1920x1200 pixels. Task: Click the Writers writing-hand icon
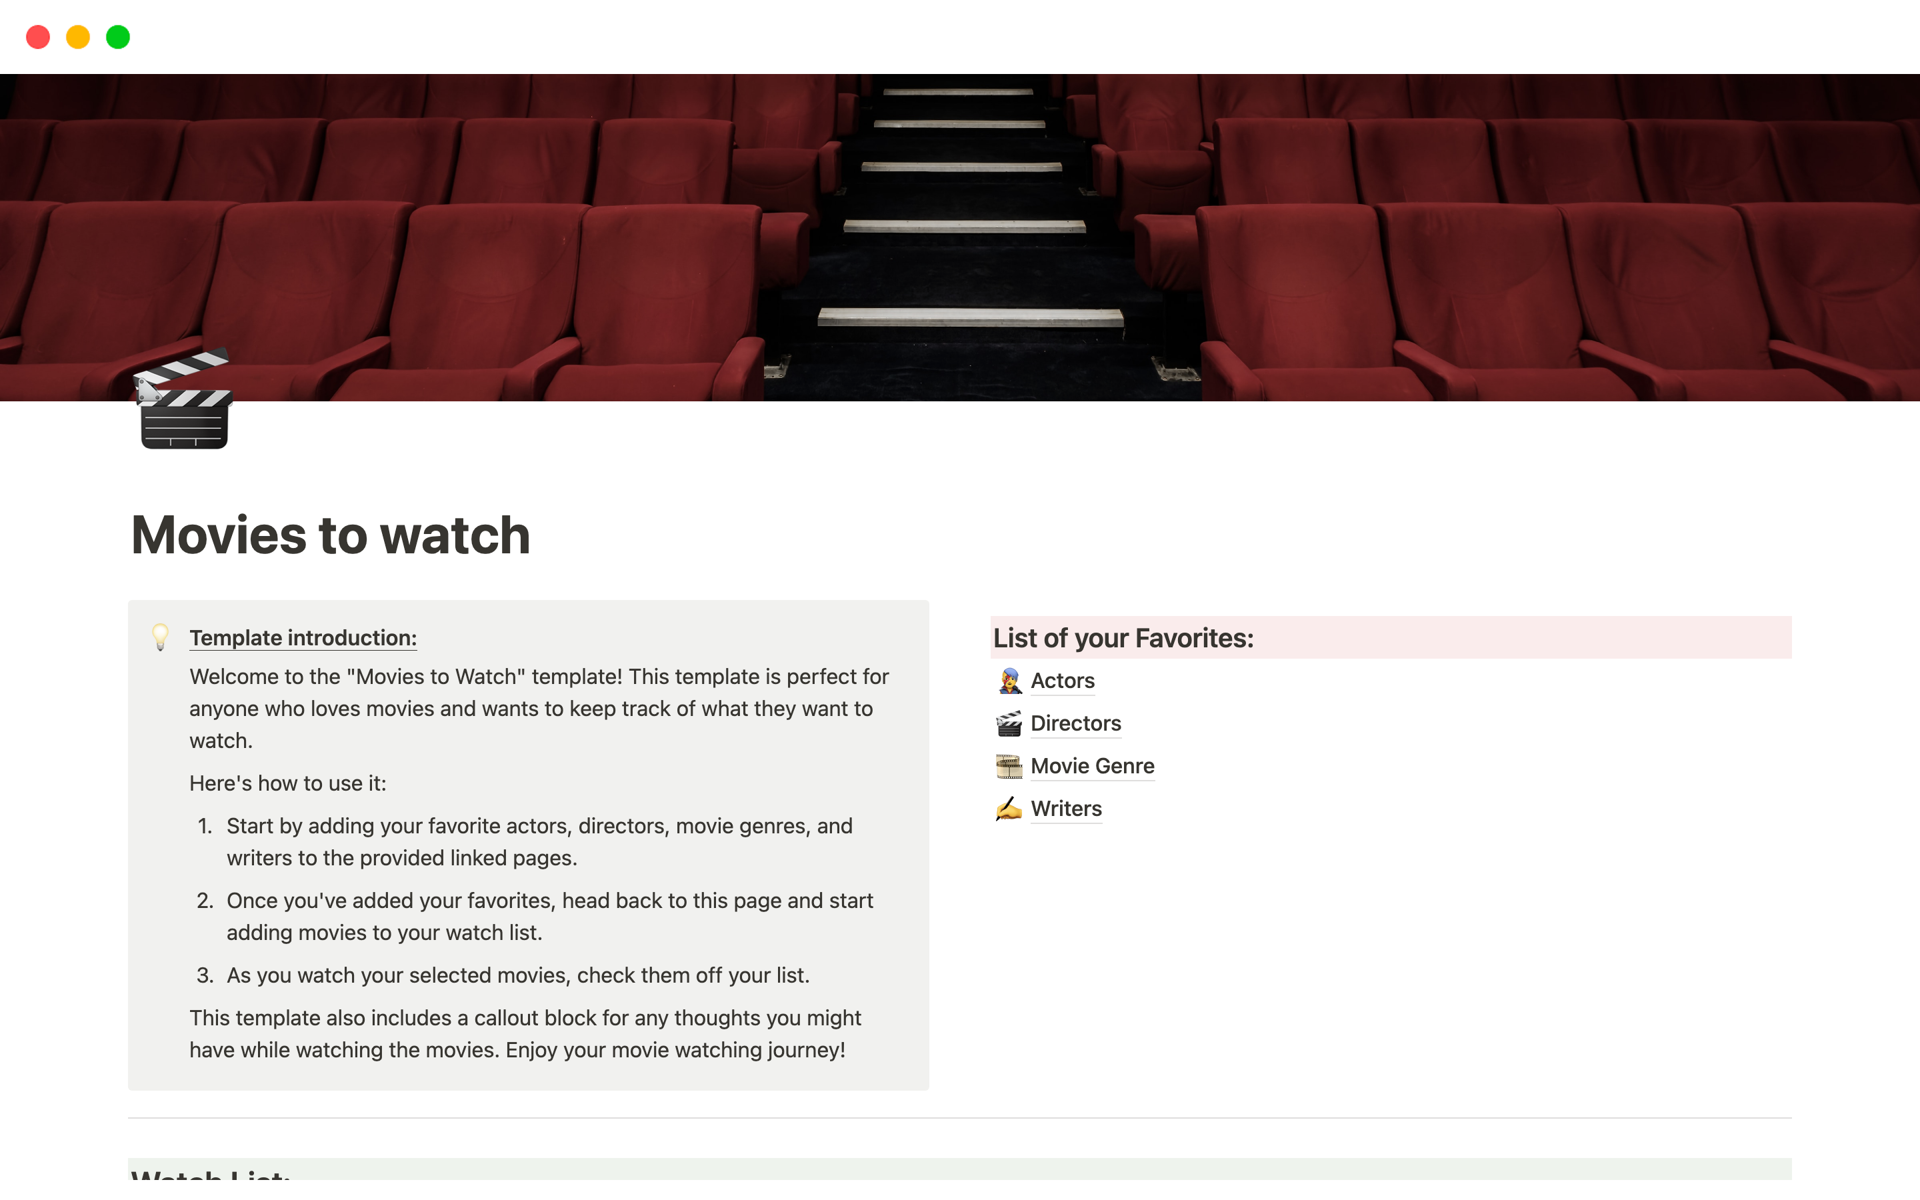tap(1009, 809)
